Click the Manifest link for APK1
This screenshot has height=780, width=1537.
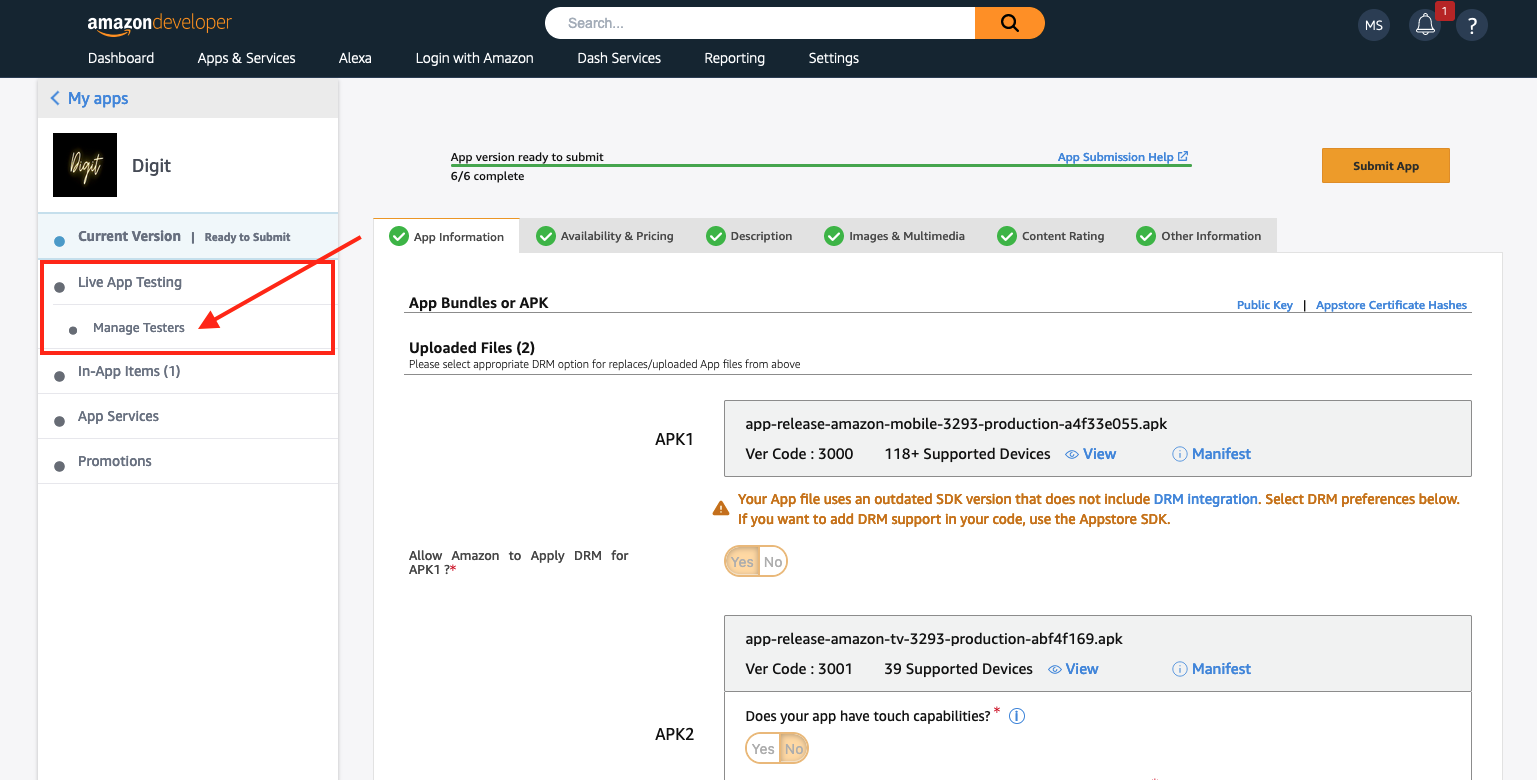(x=1221, y=454)
